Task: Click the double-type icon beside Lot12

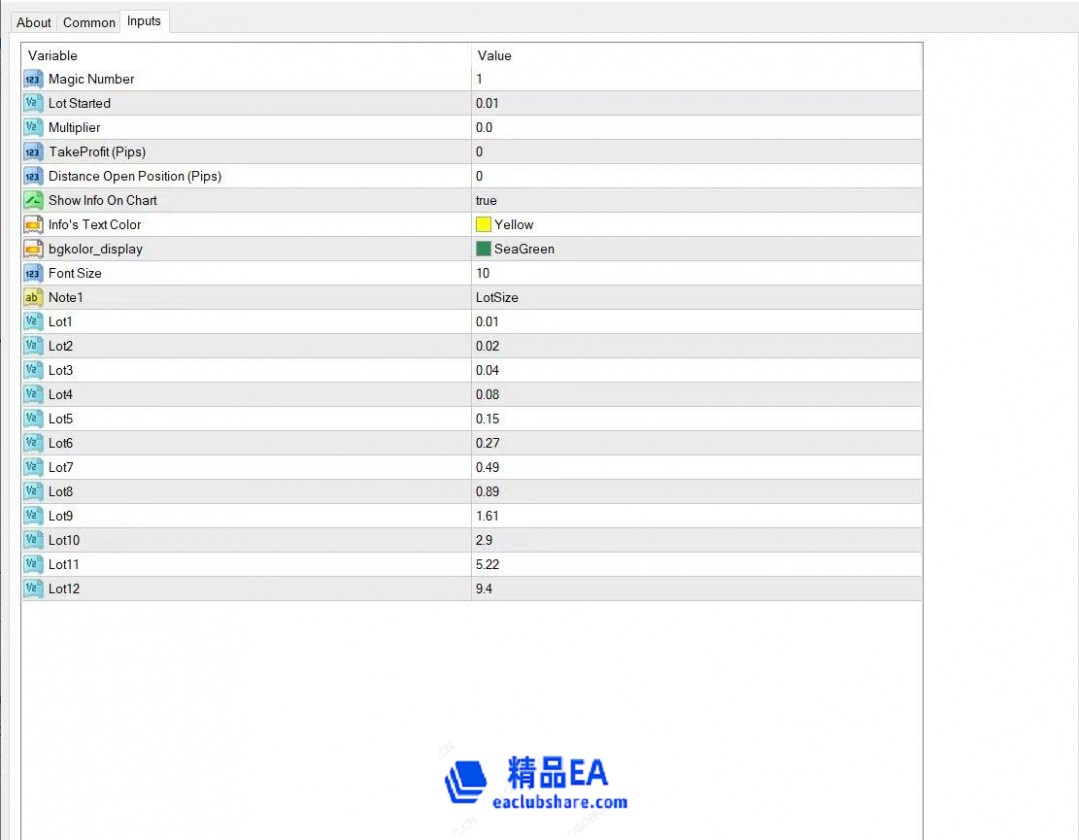Action: point(33,589)
